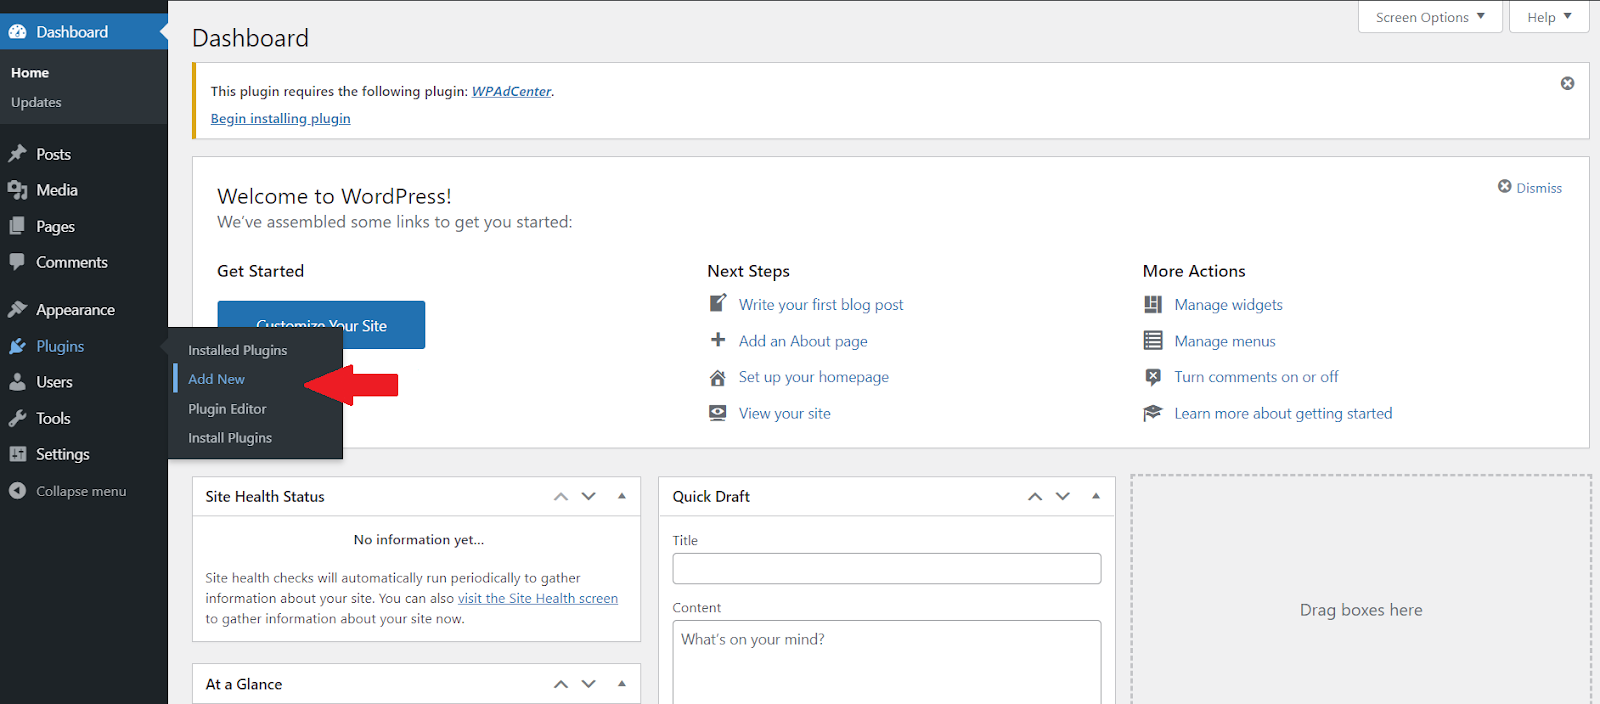
Task: Click Begin installing plugin link
Action: click(x=280, y=119)
